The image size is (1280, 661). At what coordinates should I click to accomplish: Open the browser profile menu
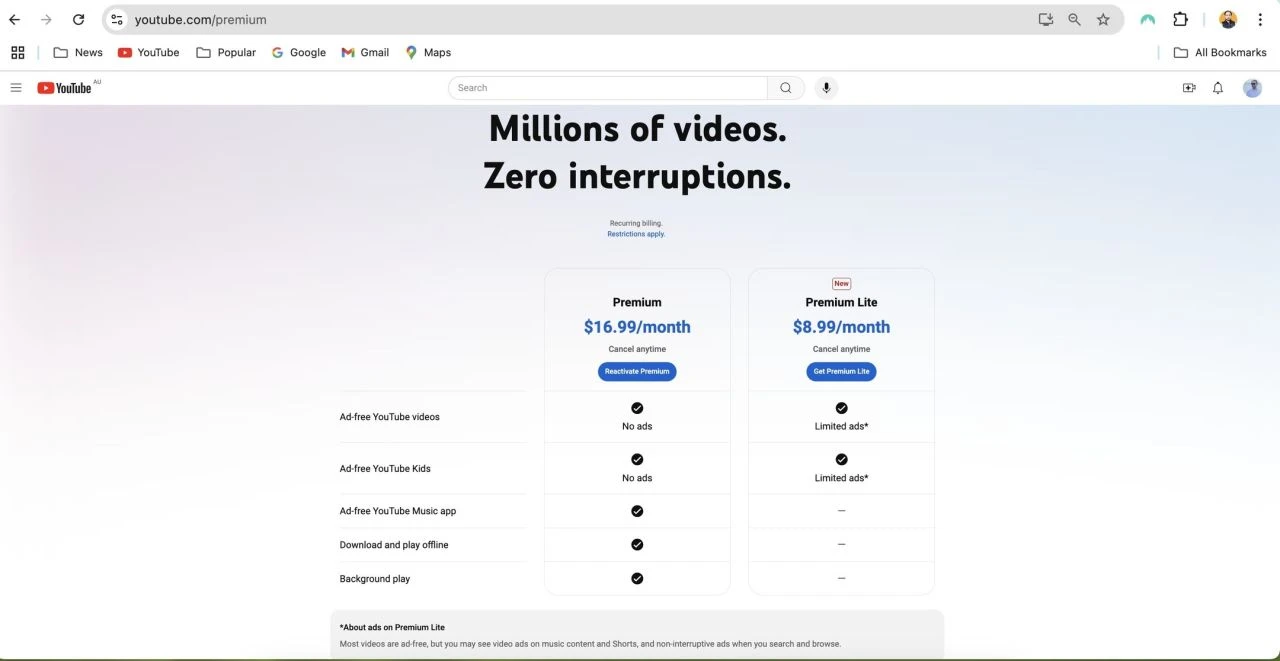click(1228, 19)
